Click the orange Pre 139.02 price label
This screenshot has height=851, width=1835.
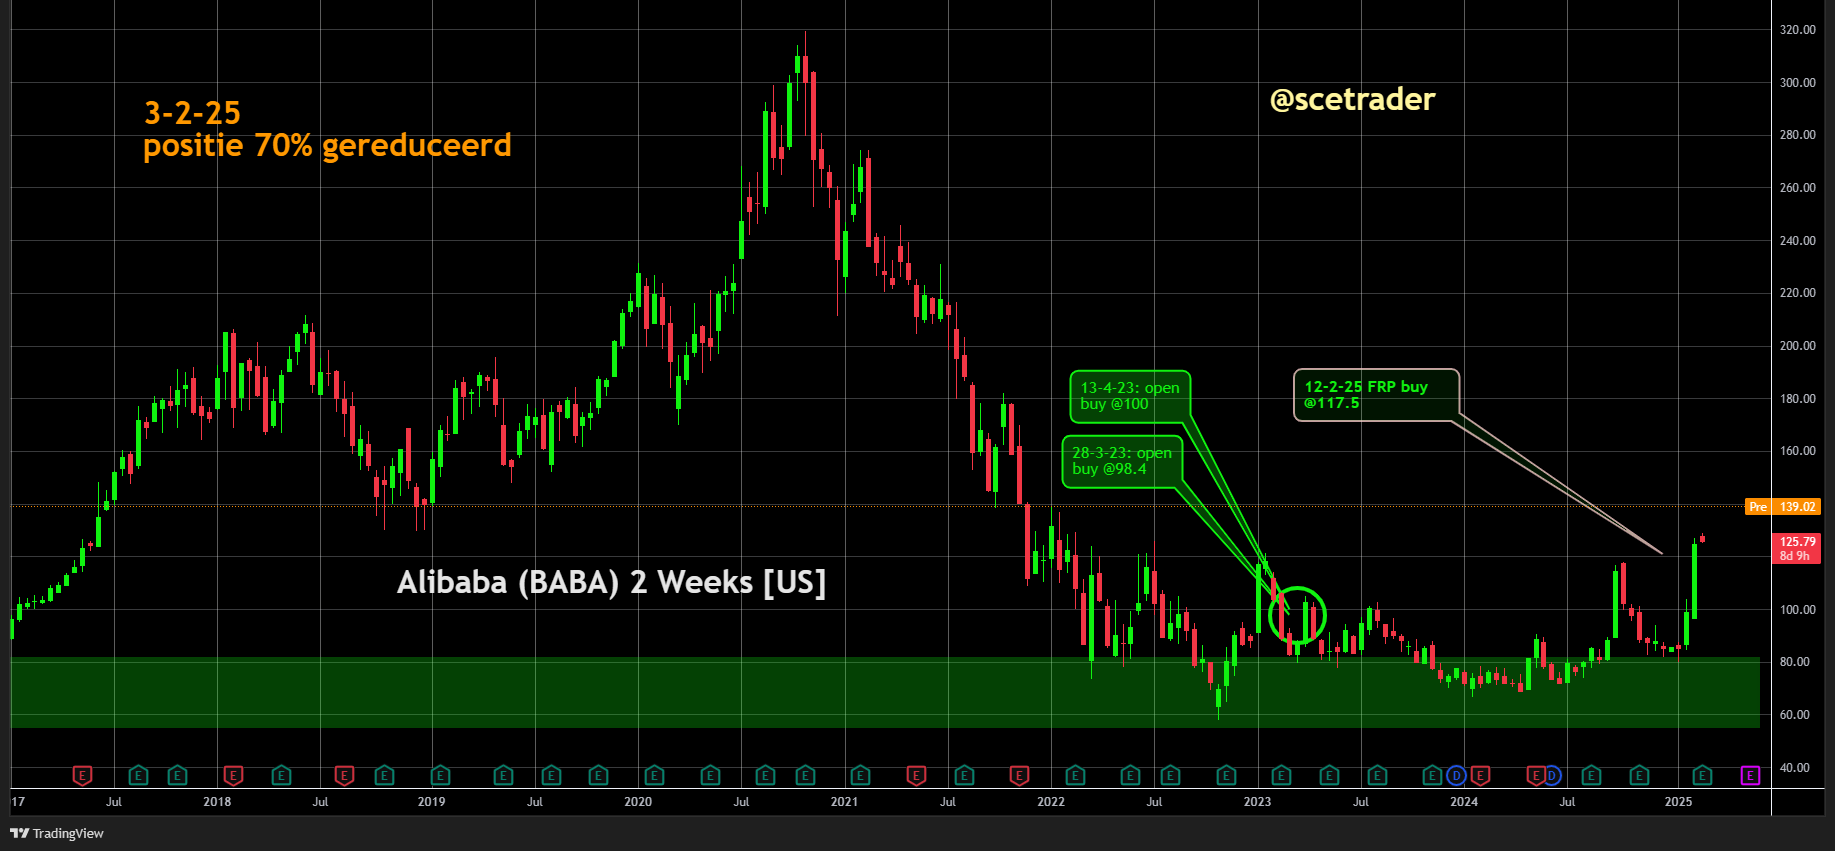coord(1782,507)
